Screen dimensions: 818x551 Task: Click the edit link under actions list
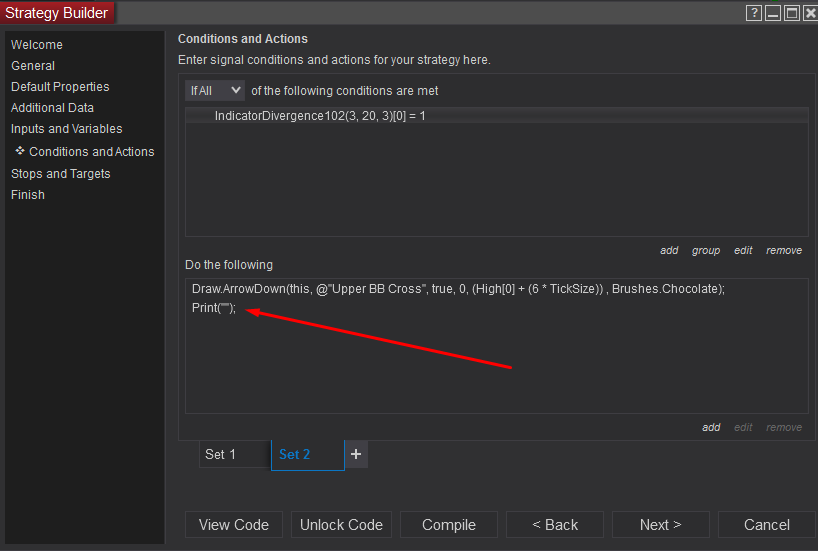743,427
